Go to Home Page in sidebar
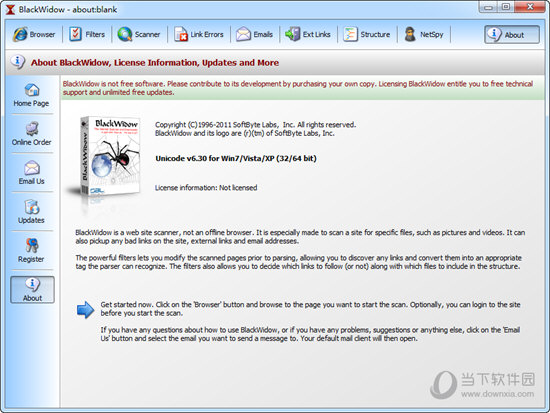Image resolution: width=550 pixels, height=413 pixels. (x=32, y=95)
